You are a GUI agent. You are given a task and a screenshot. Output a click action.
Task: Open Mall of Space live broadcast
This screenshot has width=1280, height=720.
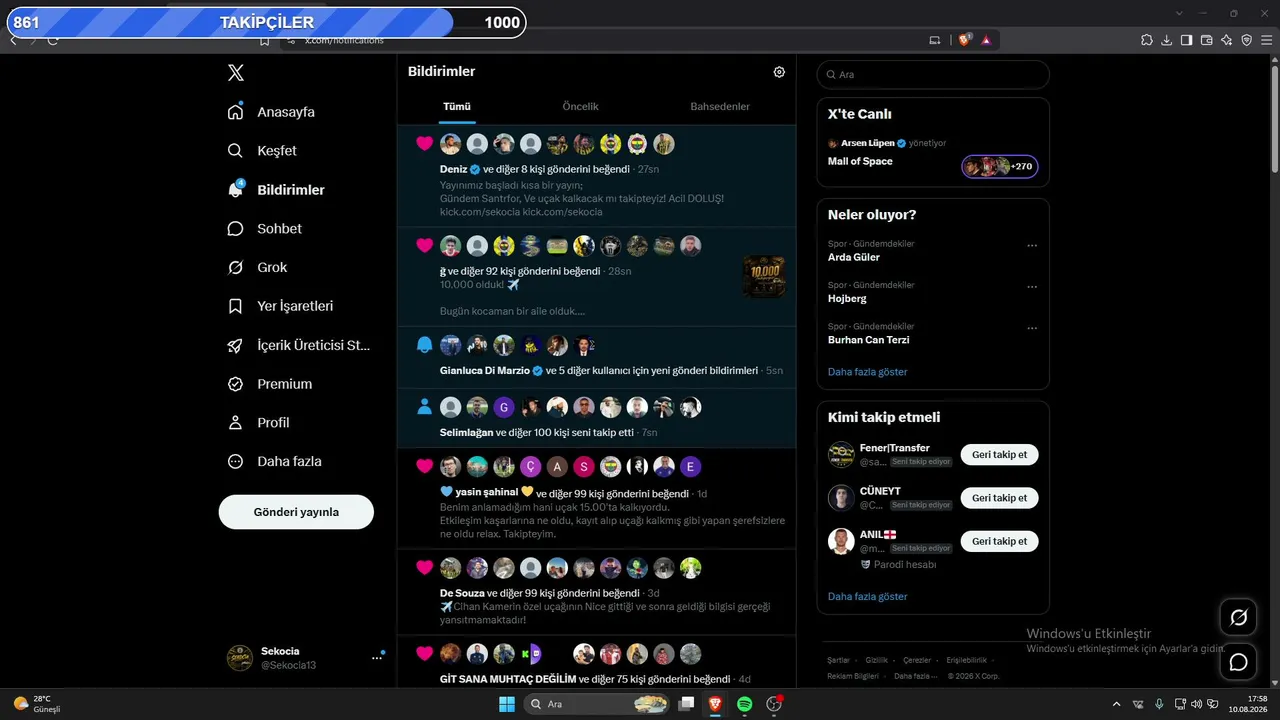[x=860, y=161]
